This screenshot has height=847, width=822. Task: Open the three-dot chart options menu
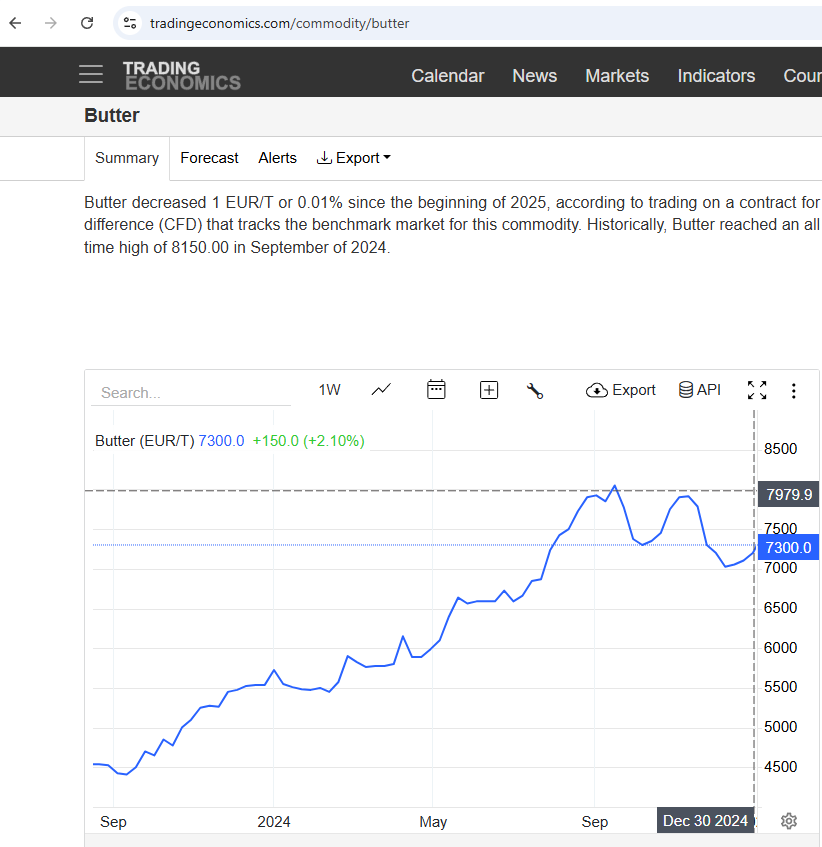[x=793, y=391]
